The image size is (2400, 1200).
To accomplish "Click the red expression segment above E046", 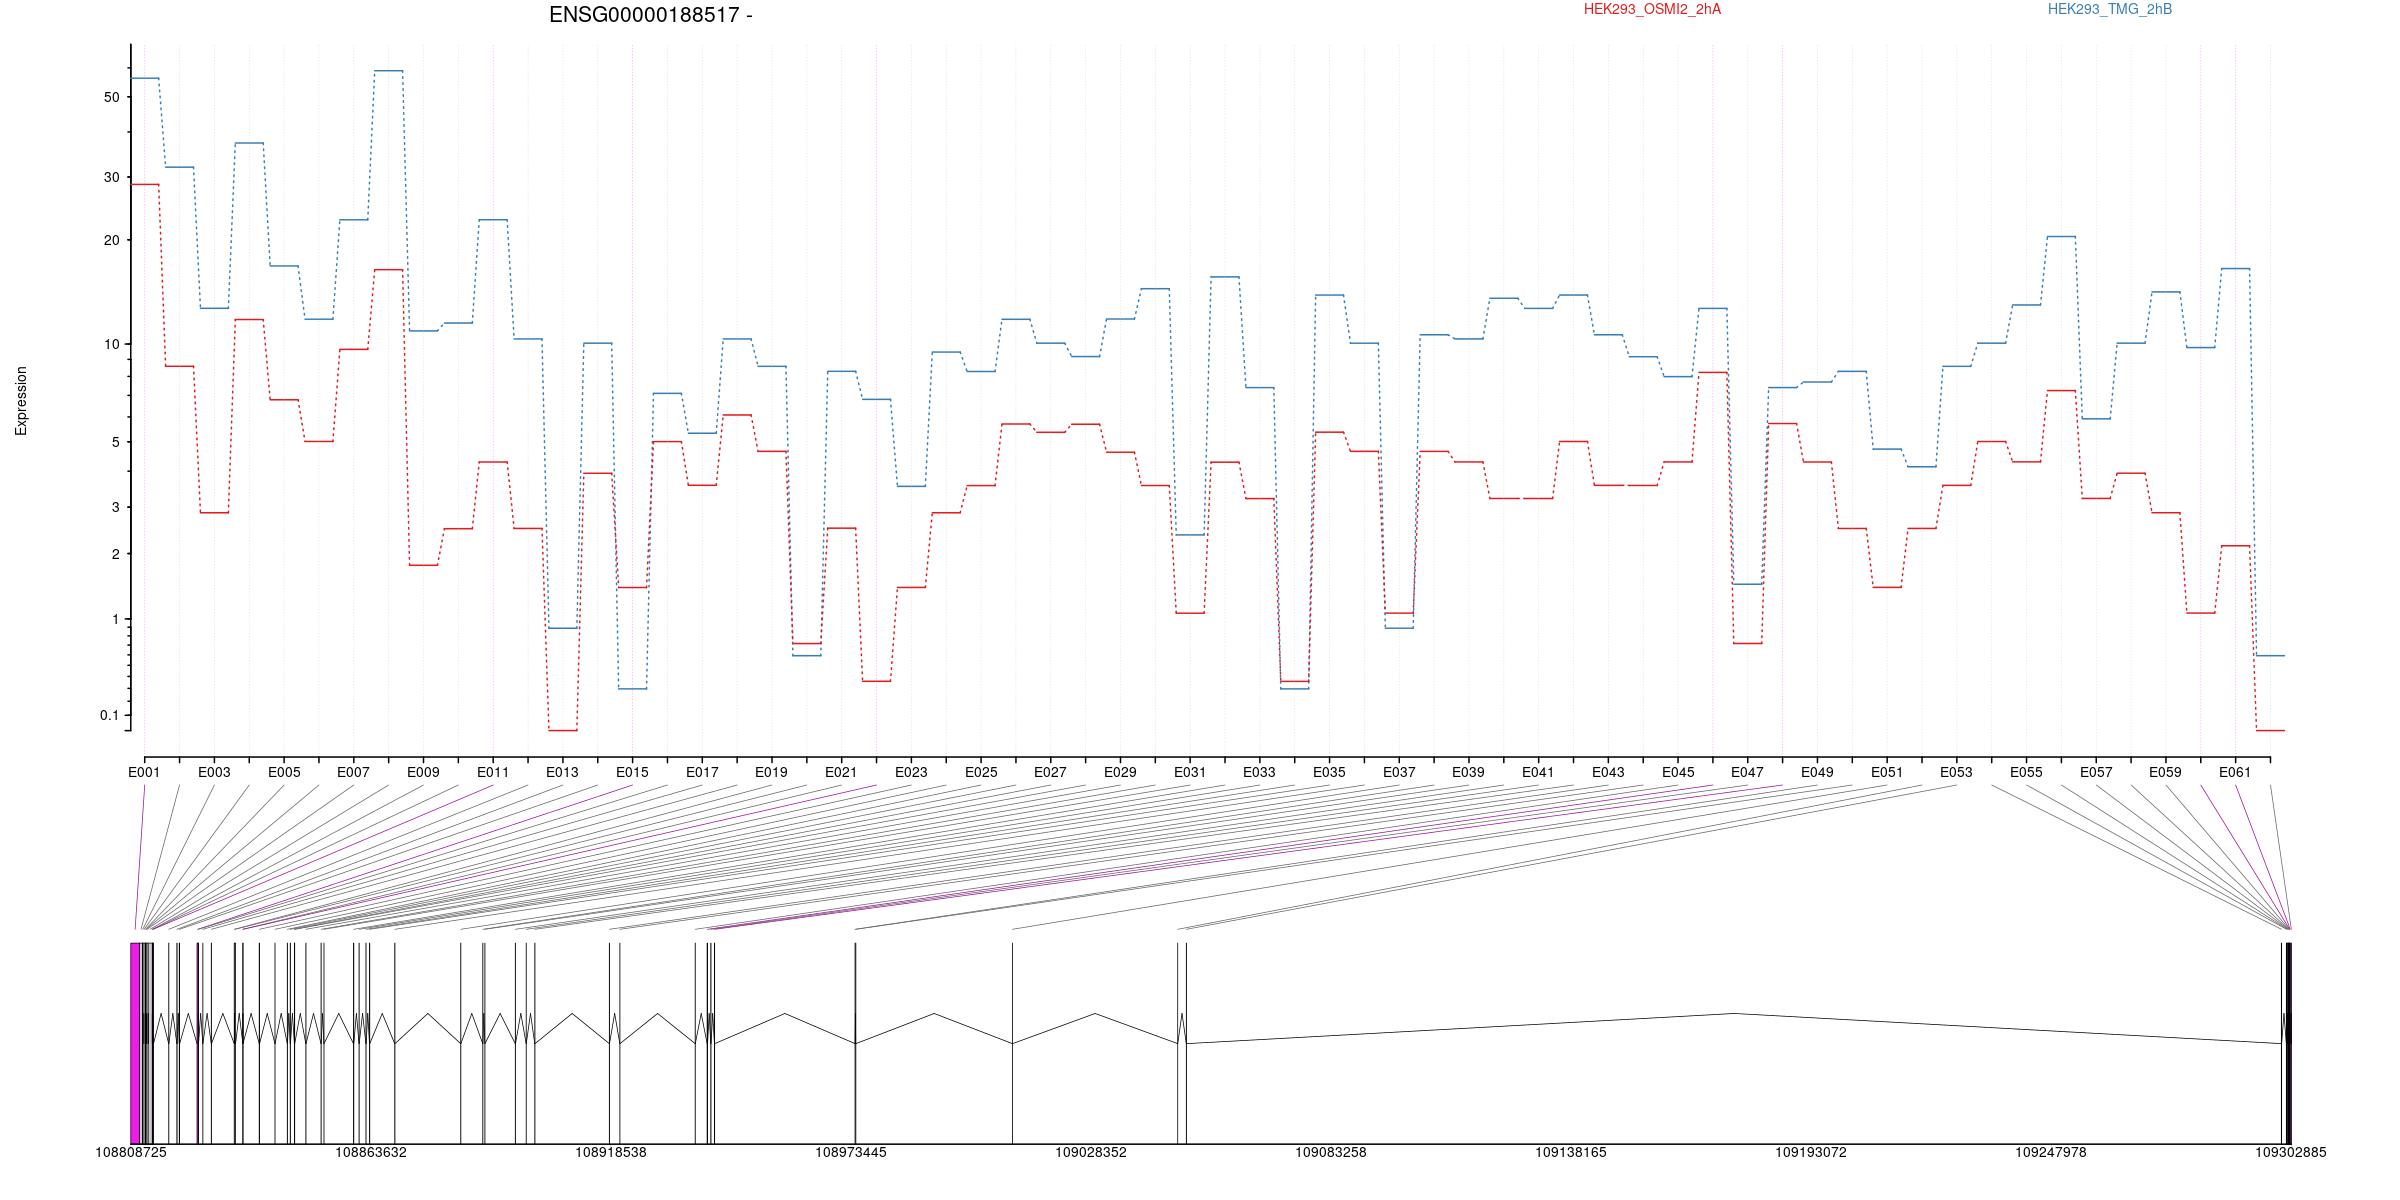I will coord(1713,372).
